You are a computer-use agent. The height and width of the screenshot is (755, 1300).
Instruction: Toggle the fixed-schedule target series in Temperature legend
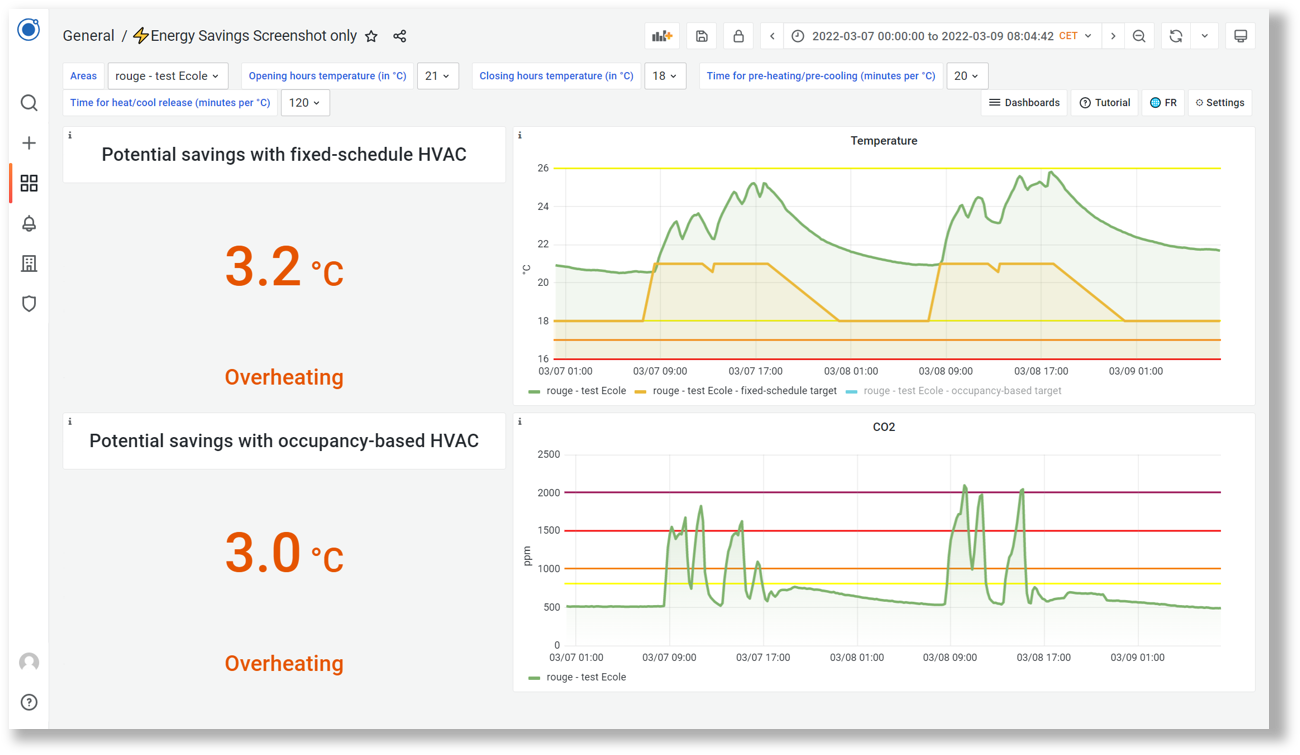747,391
